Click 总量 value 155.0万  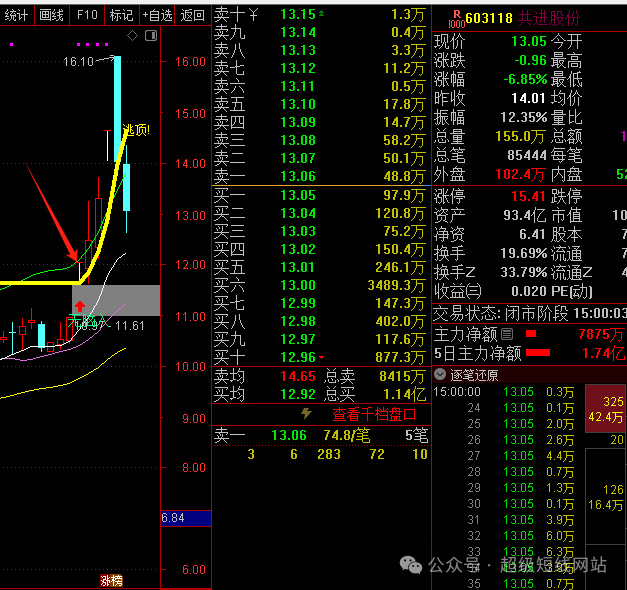520,137
